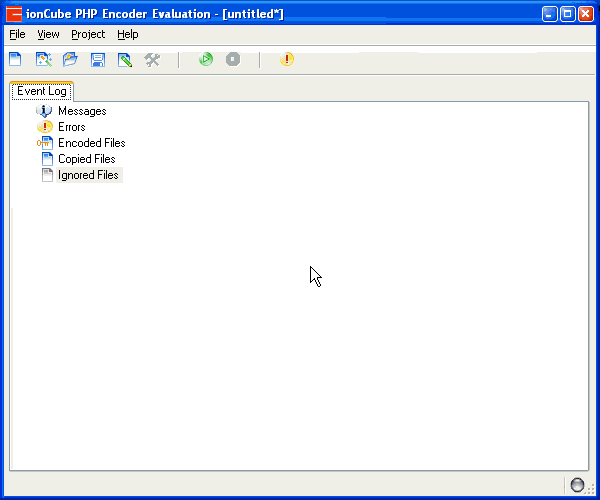Click the Copied Files document icon
The width and height of the screenshot is (600, 500).
(x=47, y=159)
